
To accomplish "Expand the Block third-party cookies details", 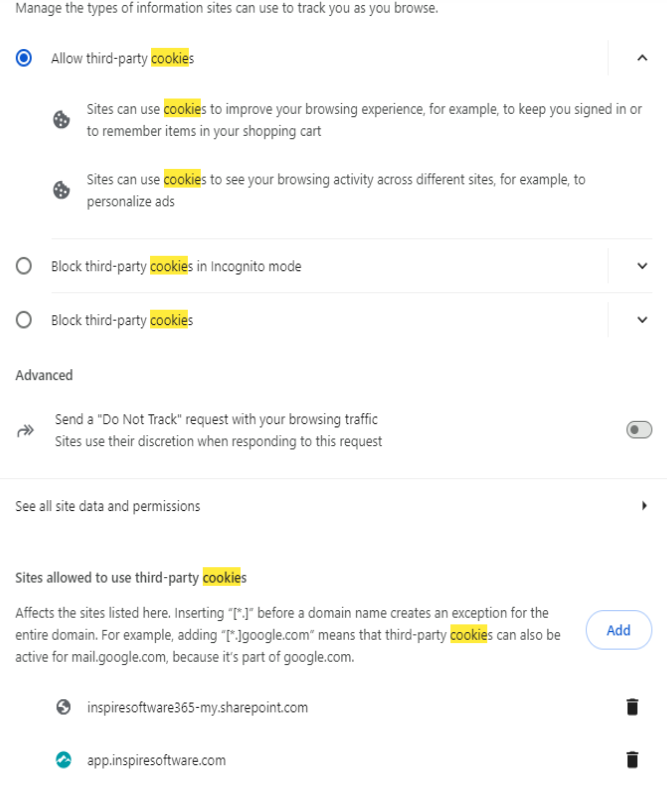I will click(642, 320).
